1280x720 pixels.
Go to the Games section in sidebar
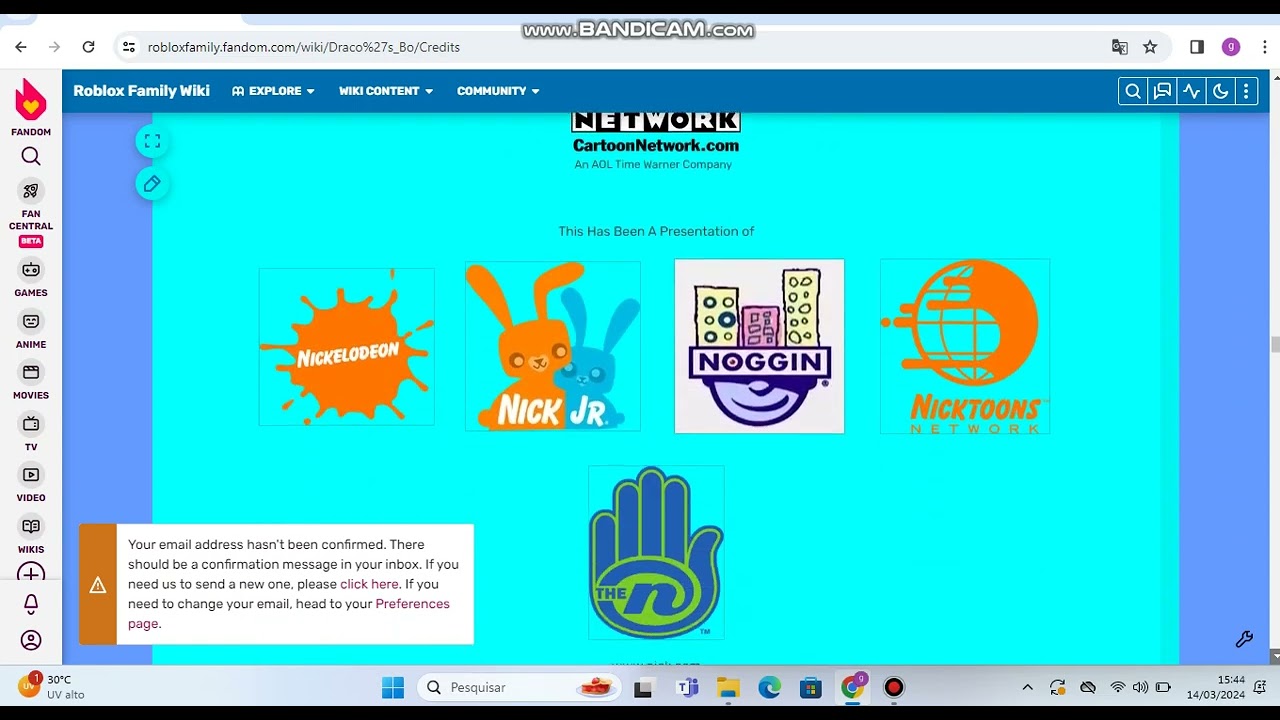pyautogui.click(x=31, y=278)
